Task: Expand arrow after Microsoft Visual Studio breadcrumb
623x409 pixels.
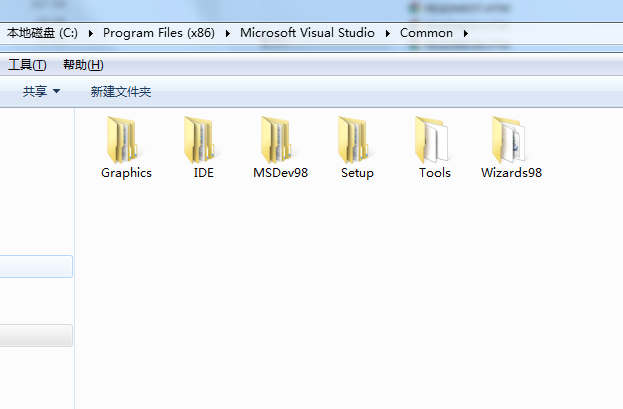Action: [x=387, y=33]
